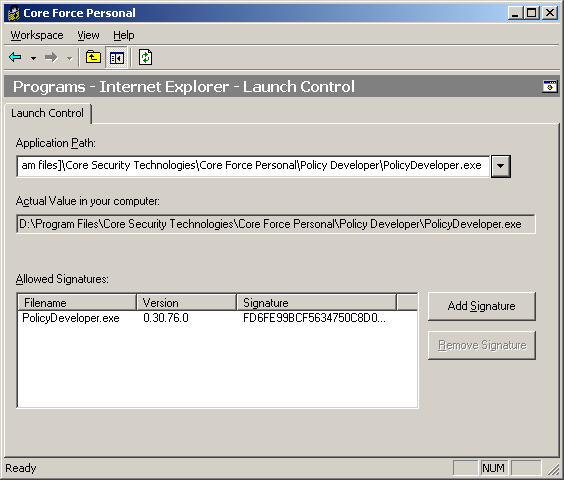Open the Forward history dropdown arrow
564x480 pixels.
point(69,58)
